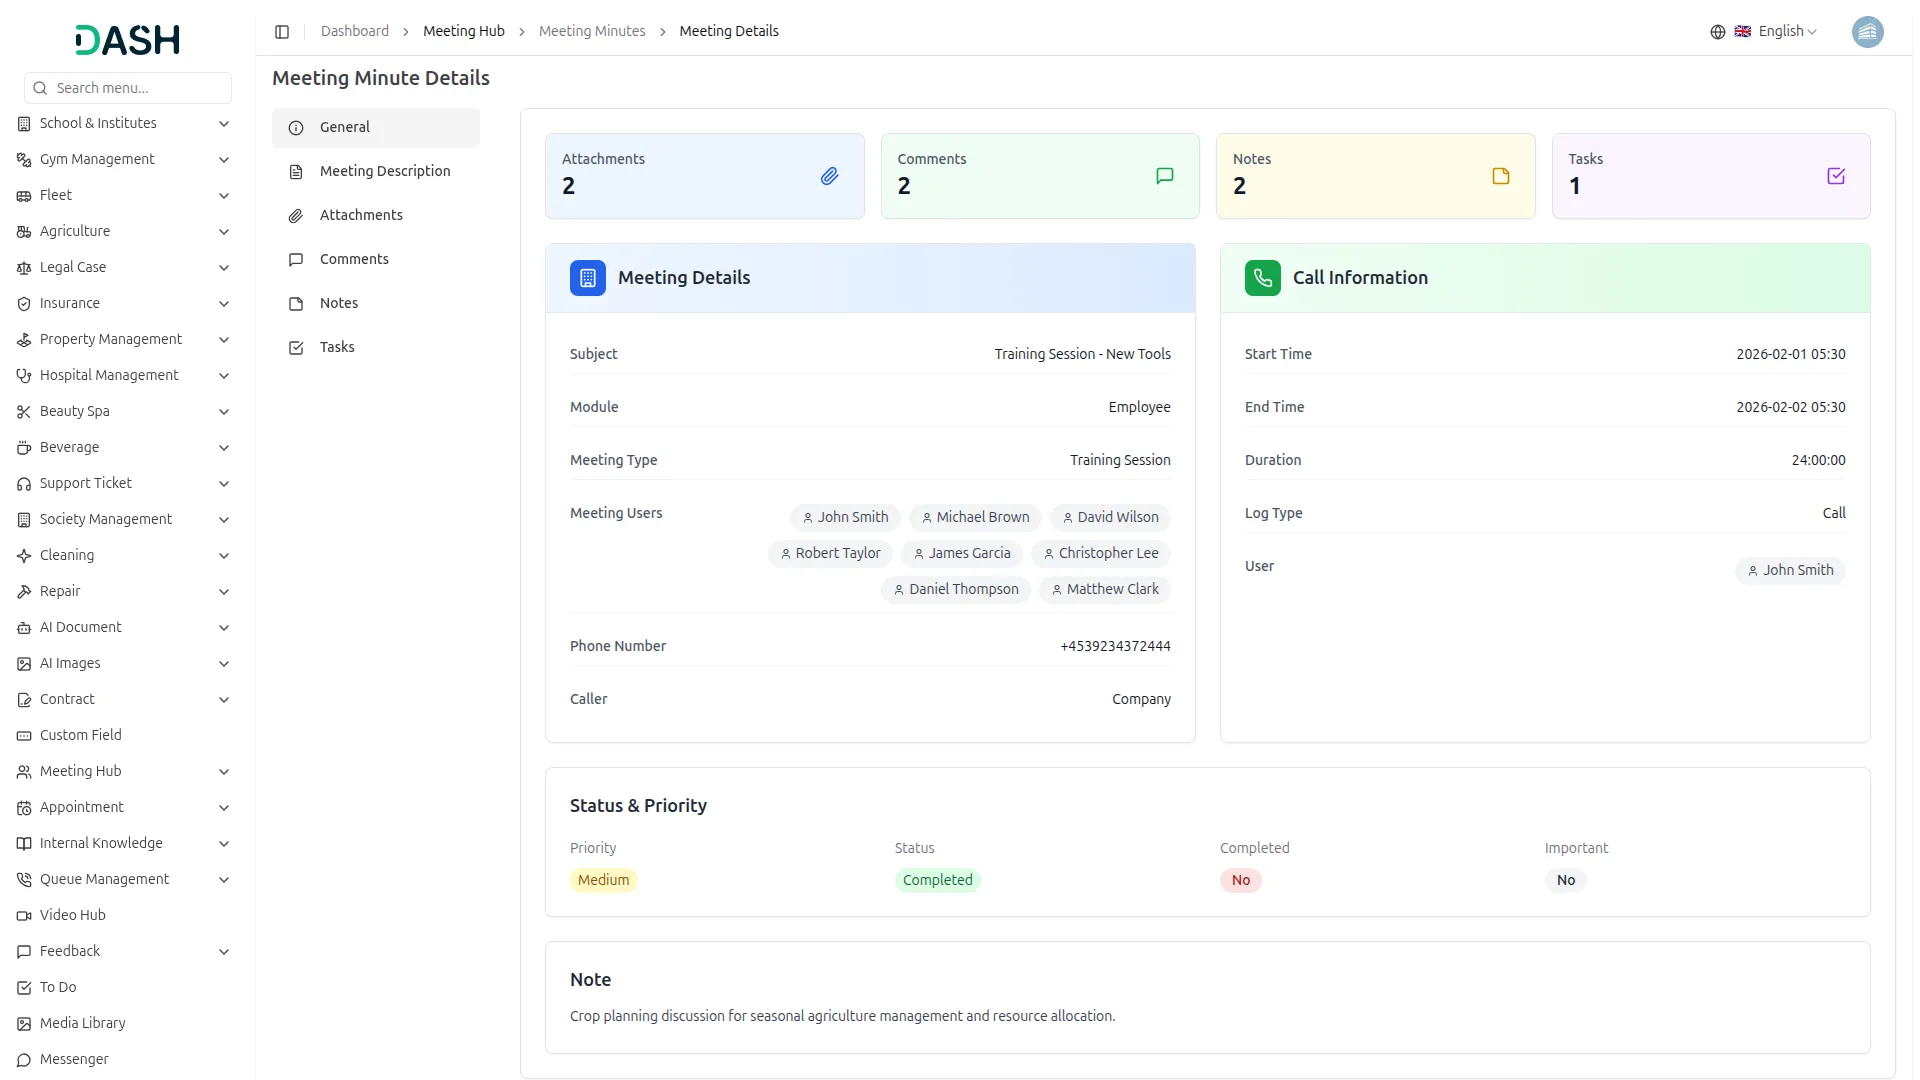Click the green phone Call Information icon

click(x=1262, y=278)
